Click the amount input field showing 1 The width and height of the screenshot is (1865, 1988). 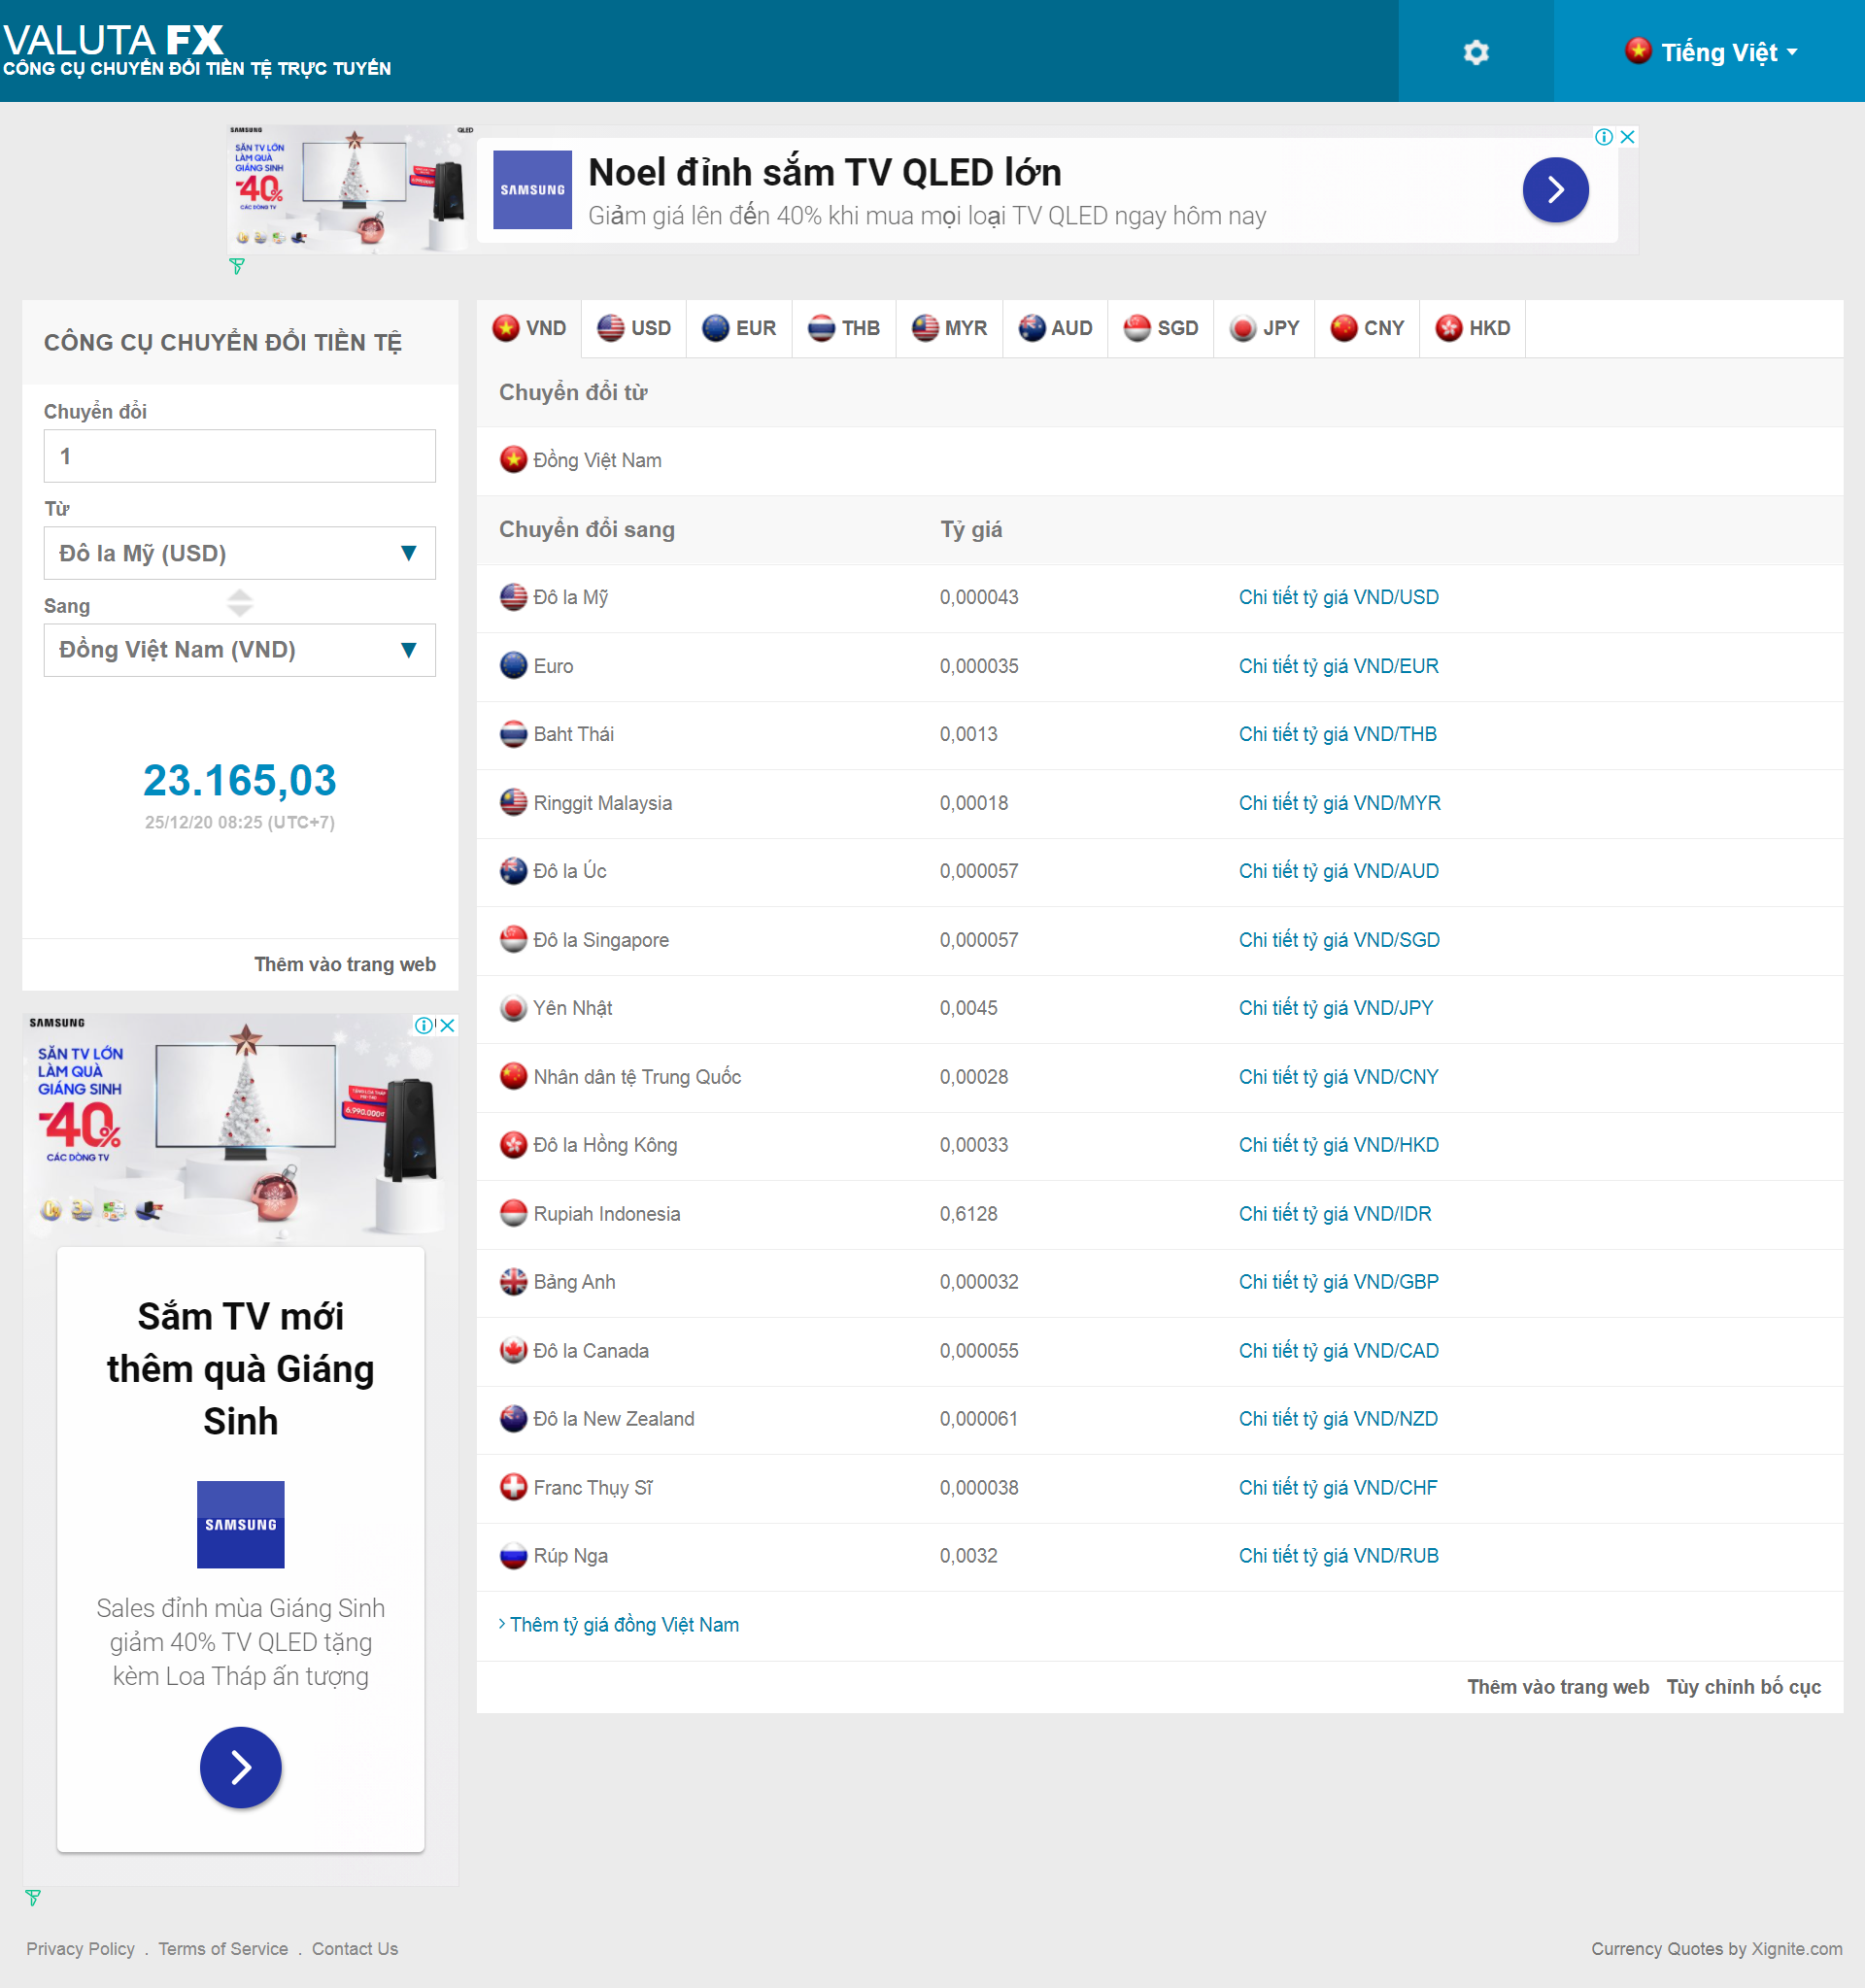pyautogui.click(x=239, y=455)
